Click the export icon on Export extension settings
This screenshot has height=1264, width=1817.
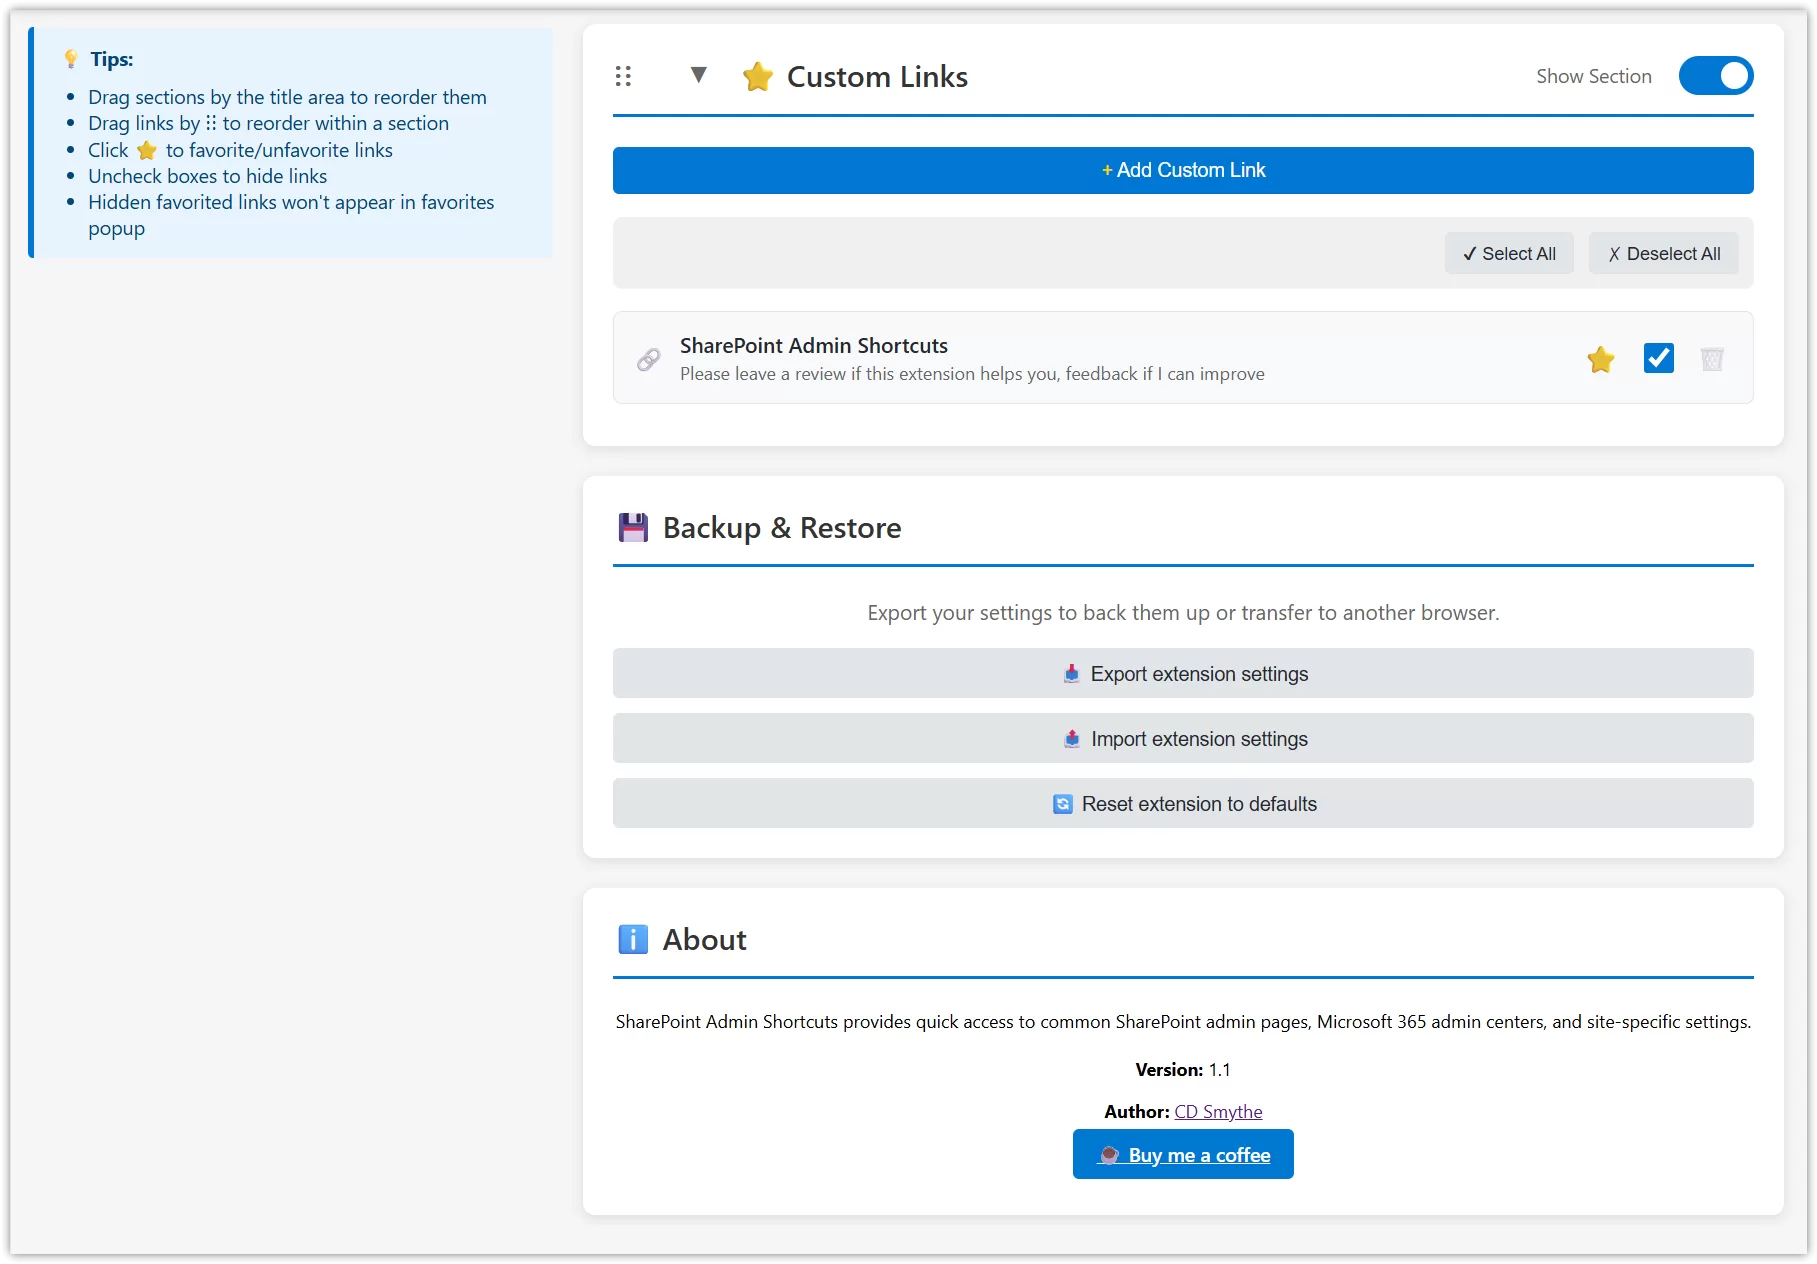click(1071, 673)
